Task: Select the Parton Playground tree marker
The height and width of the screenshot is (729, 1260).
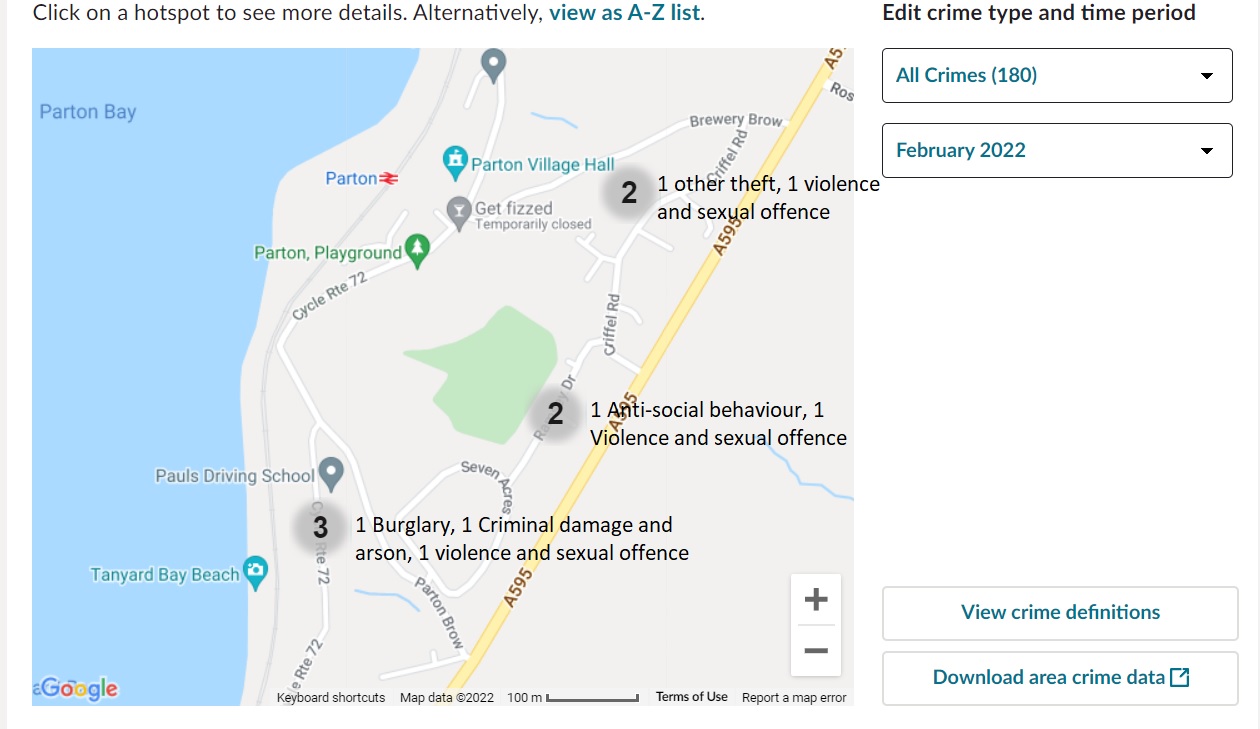Action: (x=417, y=250)
